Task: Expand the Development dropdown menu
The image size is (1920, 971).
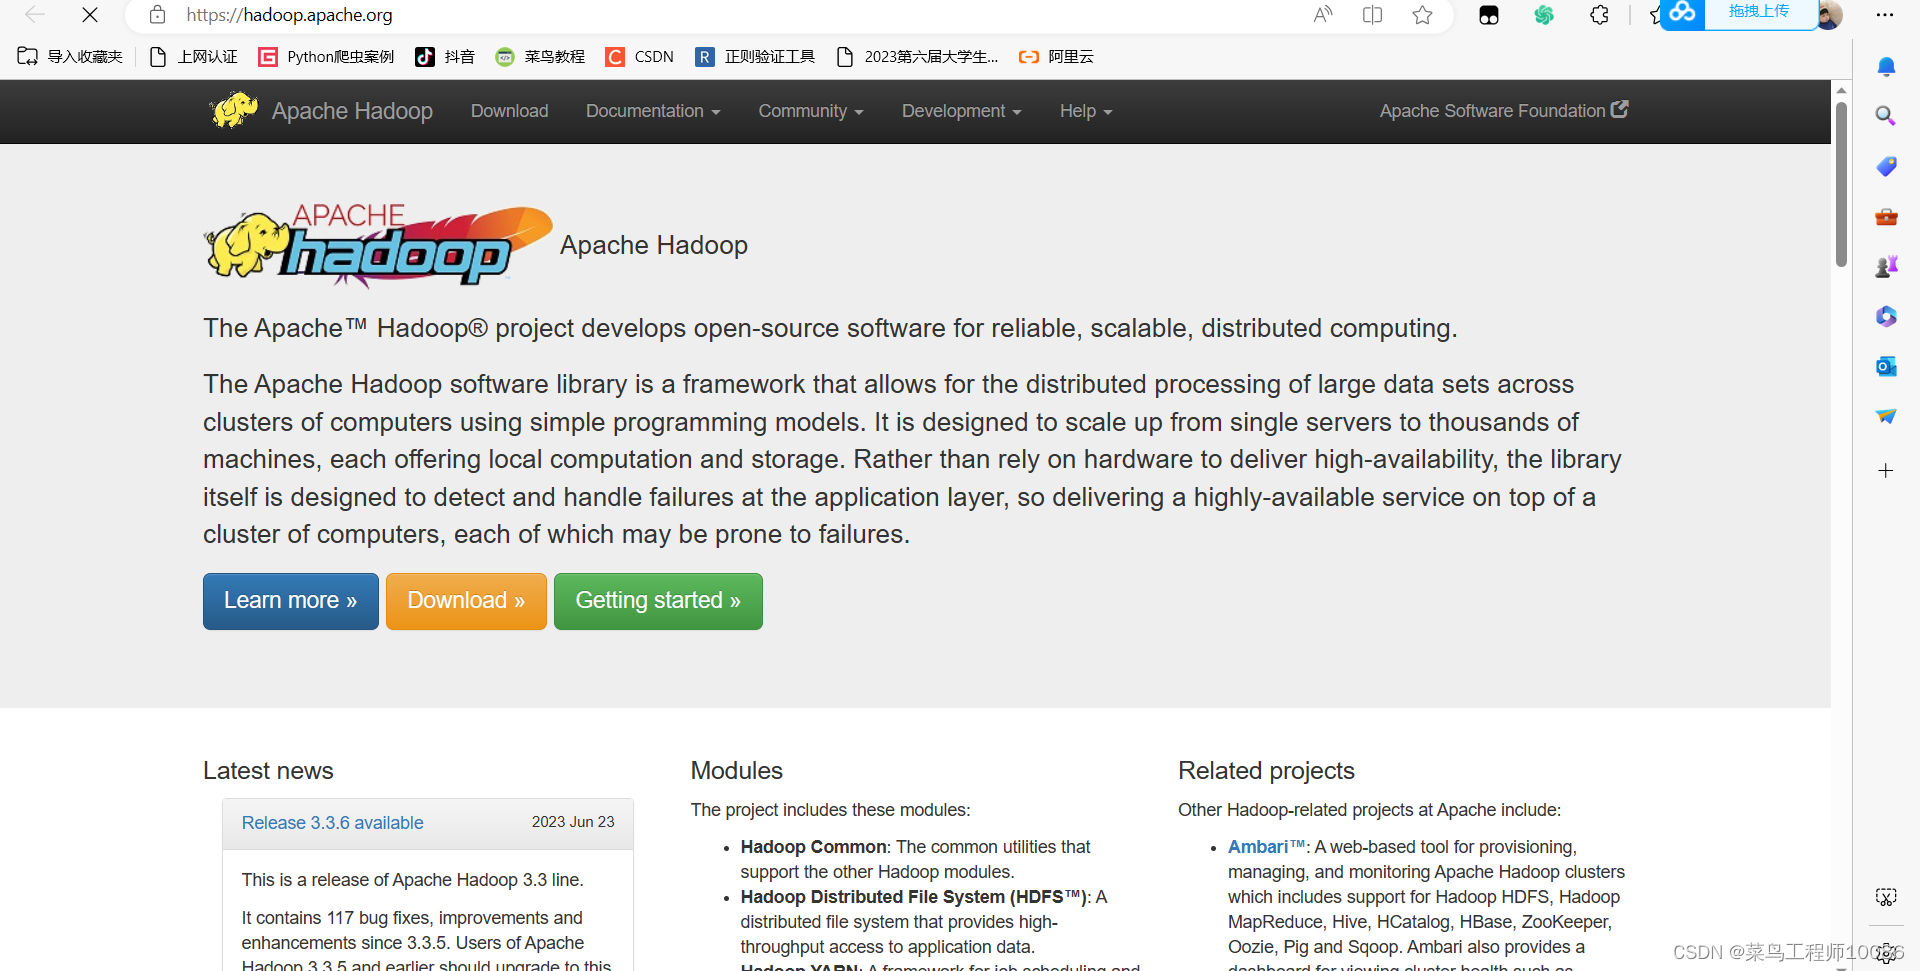Action: [x=962, y=111]
